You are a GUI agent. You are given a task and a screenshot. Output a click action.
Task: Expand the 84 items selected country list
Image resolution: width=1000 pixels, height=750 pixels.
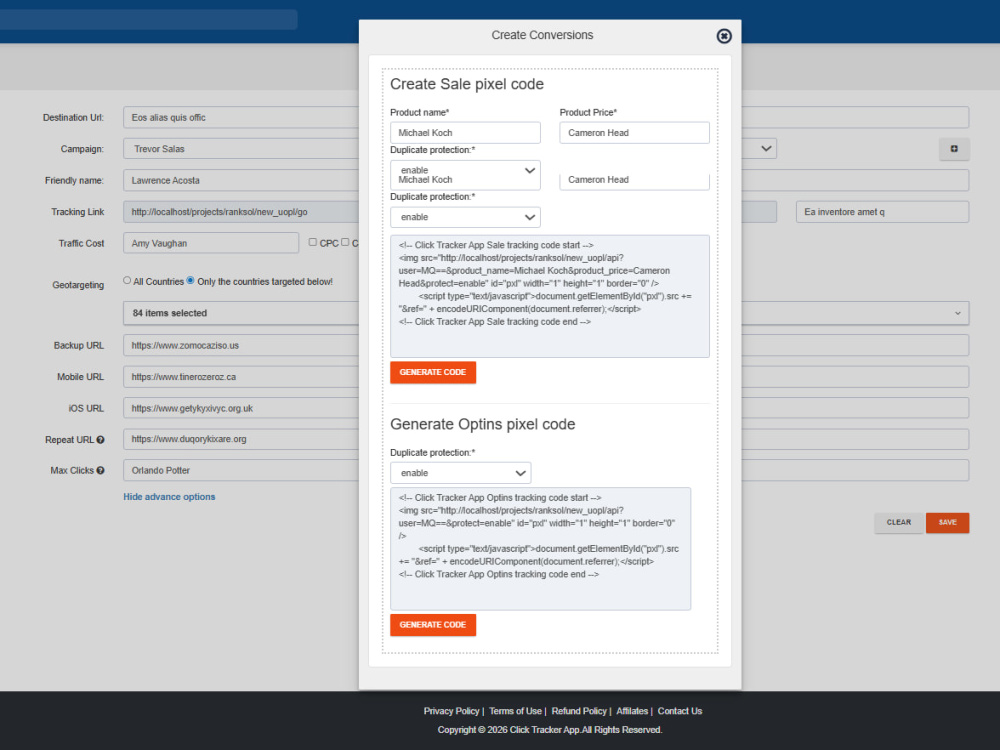click(x=546, y=313)
